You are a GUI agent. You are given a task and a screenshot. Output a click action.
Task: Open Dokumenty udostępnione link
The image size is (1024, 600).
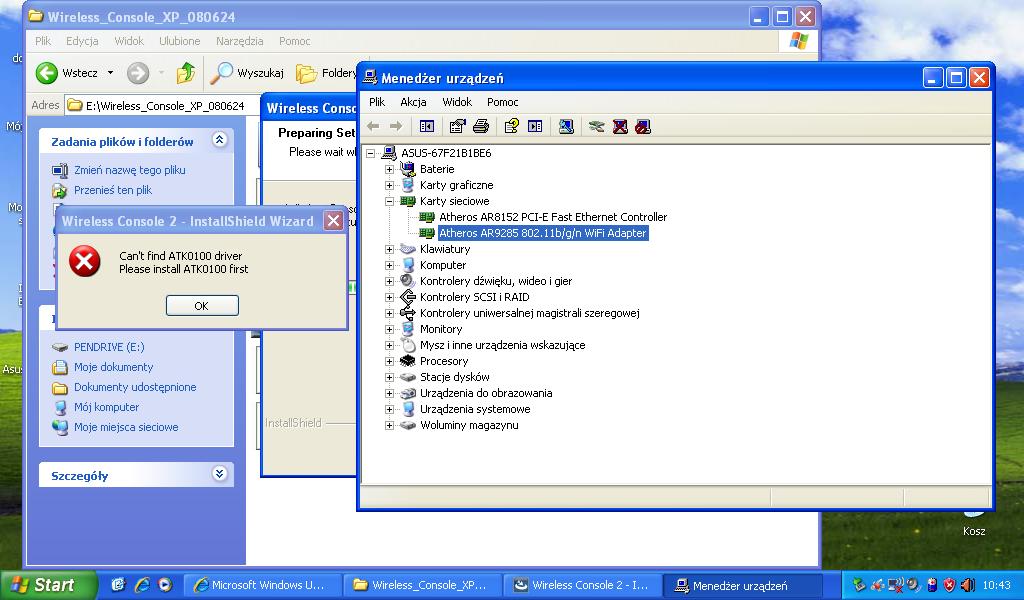tap(135, 387)
